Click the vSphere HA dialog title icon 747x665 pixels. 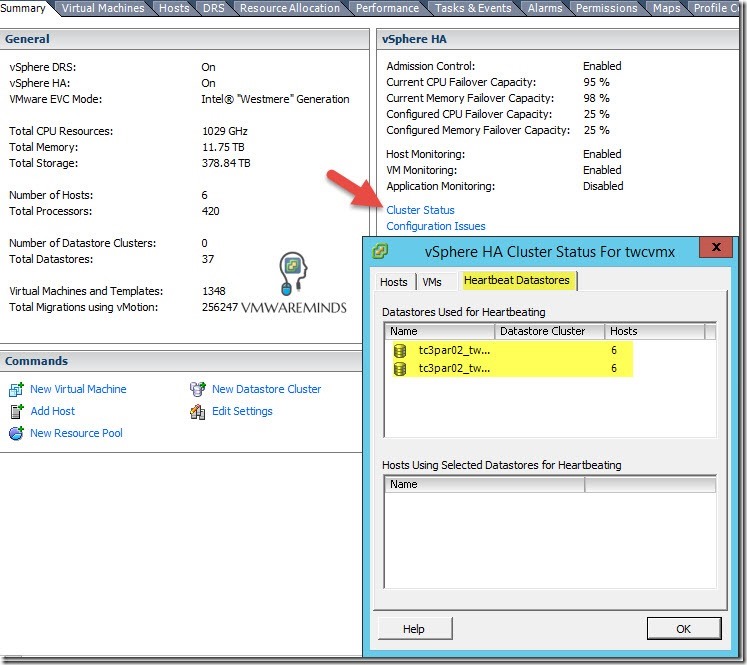pyautogui.click(x=380, y=251)
